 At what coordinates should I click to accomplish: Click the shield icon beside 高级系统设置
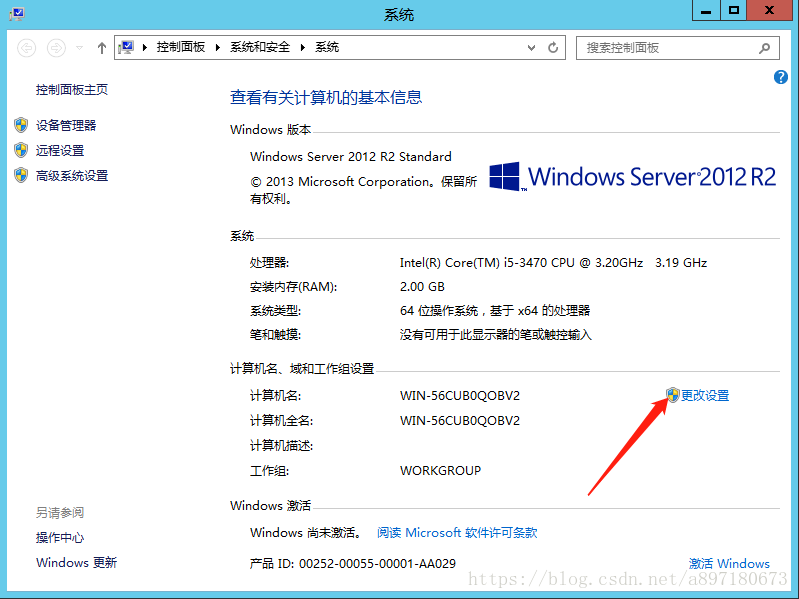click(x=21, y=175)
